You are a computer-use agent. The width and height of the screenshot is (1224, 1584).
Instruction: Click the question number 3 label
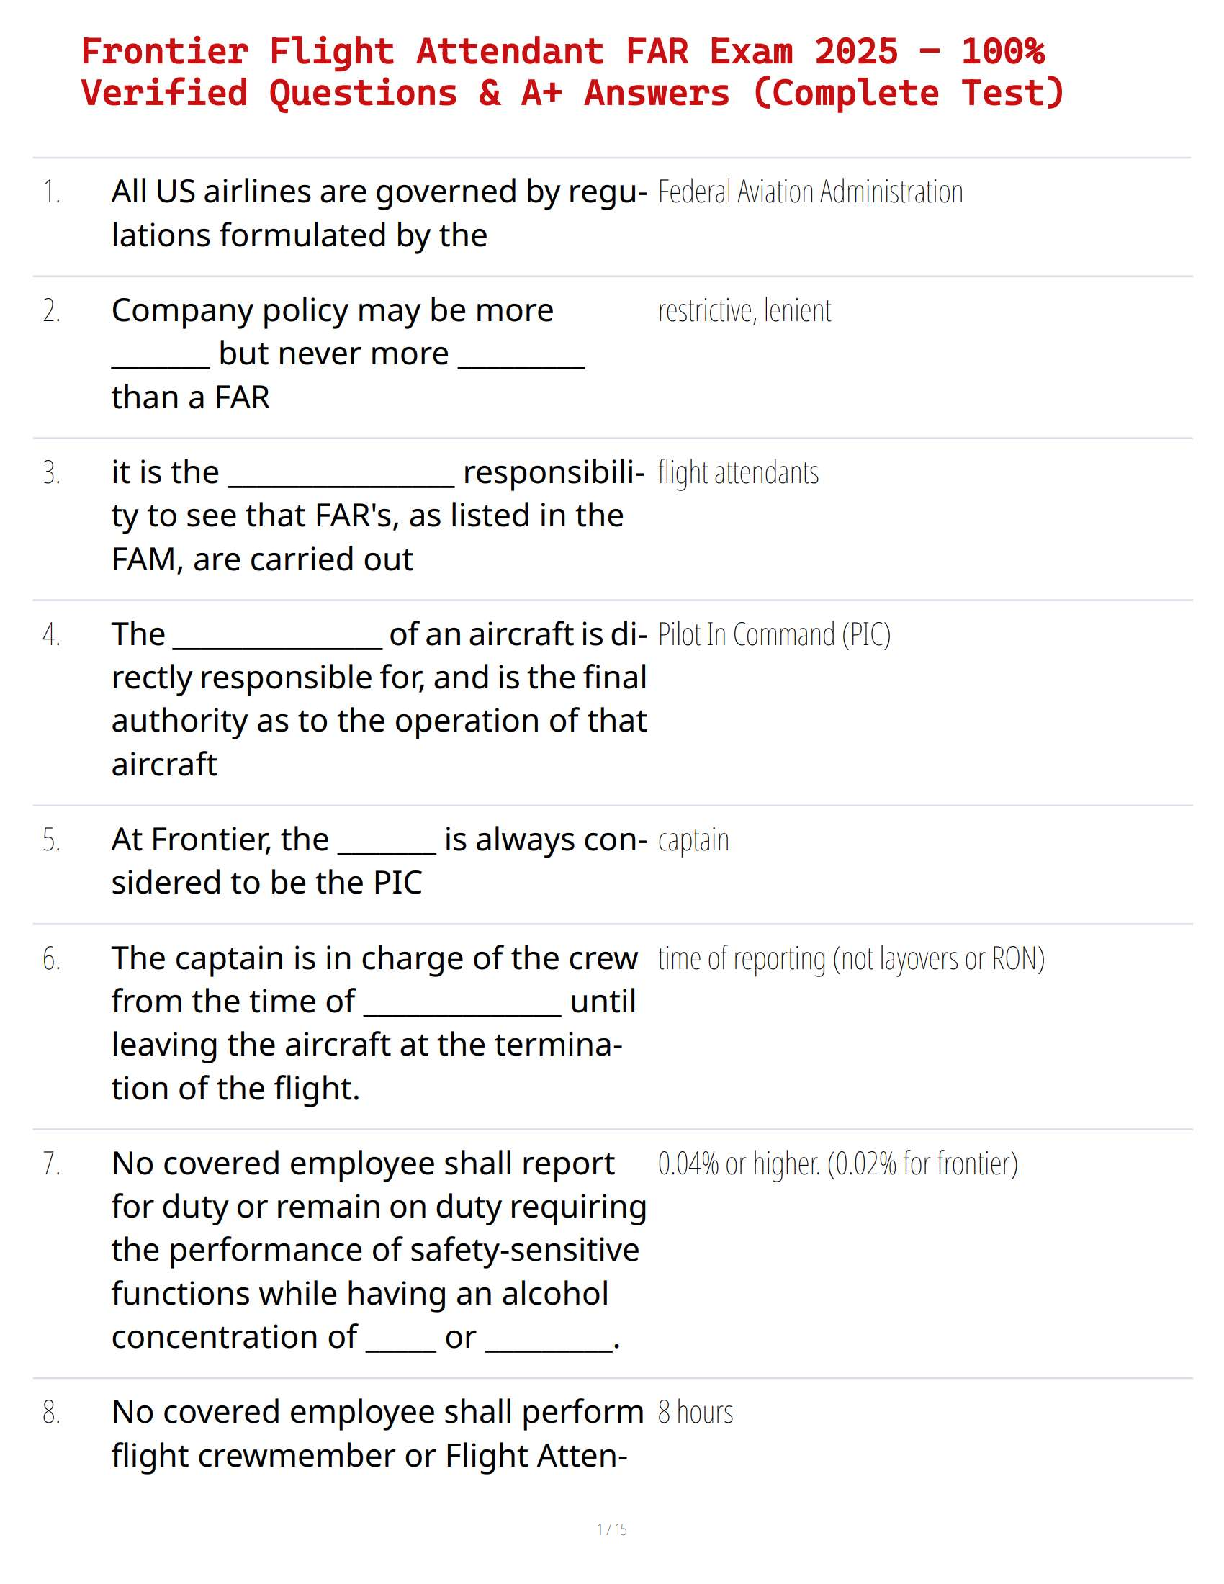pyautogui.click(x=52, y=472)
